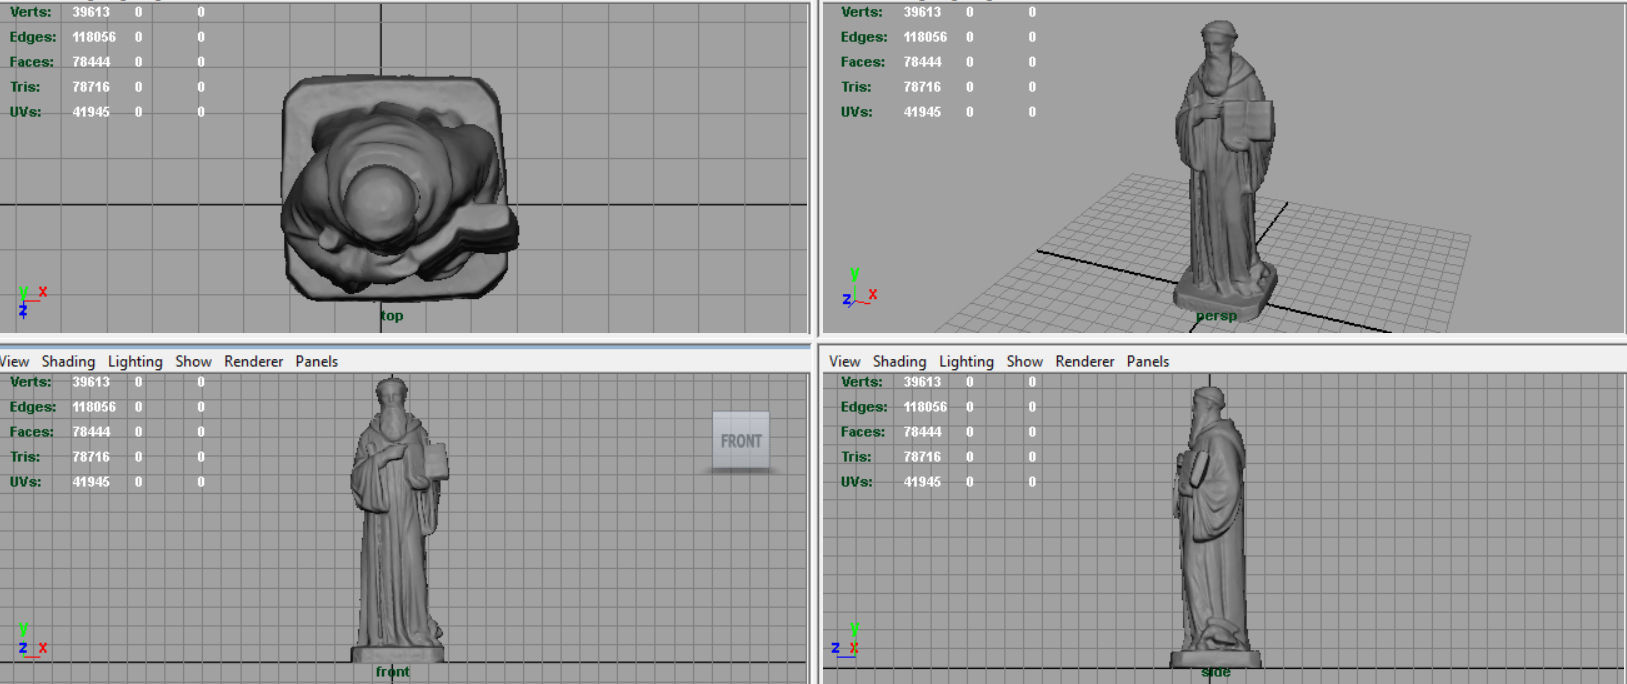The width and height of the screenshot is (1627, 684).
Task: Click 'Tris:' label in the persp viewport
Action: point(856,87)
